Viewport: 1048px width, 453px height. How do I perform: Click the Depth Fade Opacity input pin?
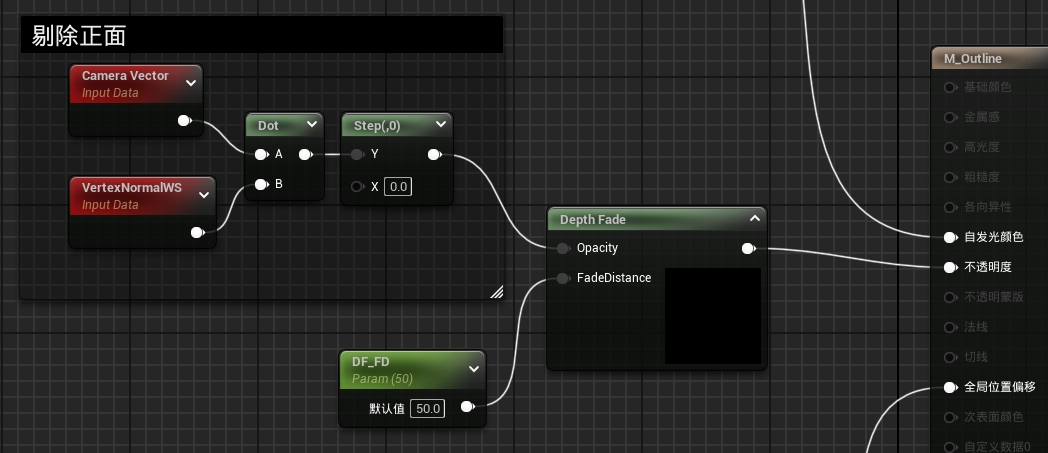pyautogui.click(x=563, y=248)
